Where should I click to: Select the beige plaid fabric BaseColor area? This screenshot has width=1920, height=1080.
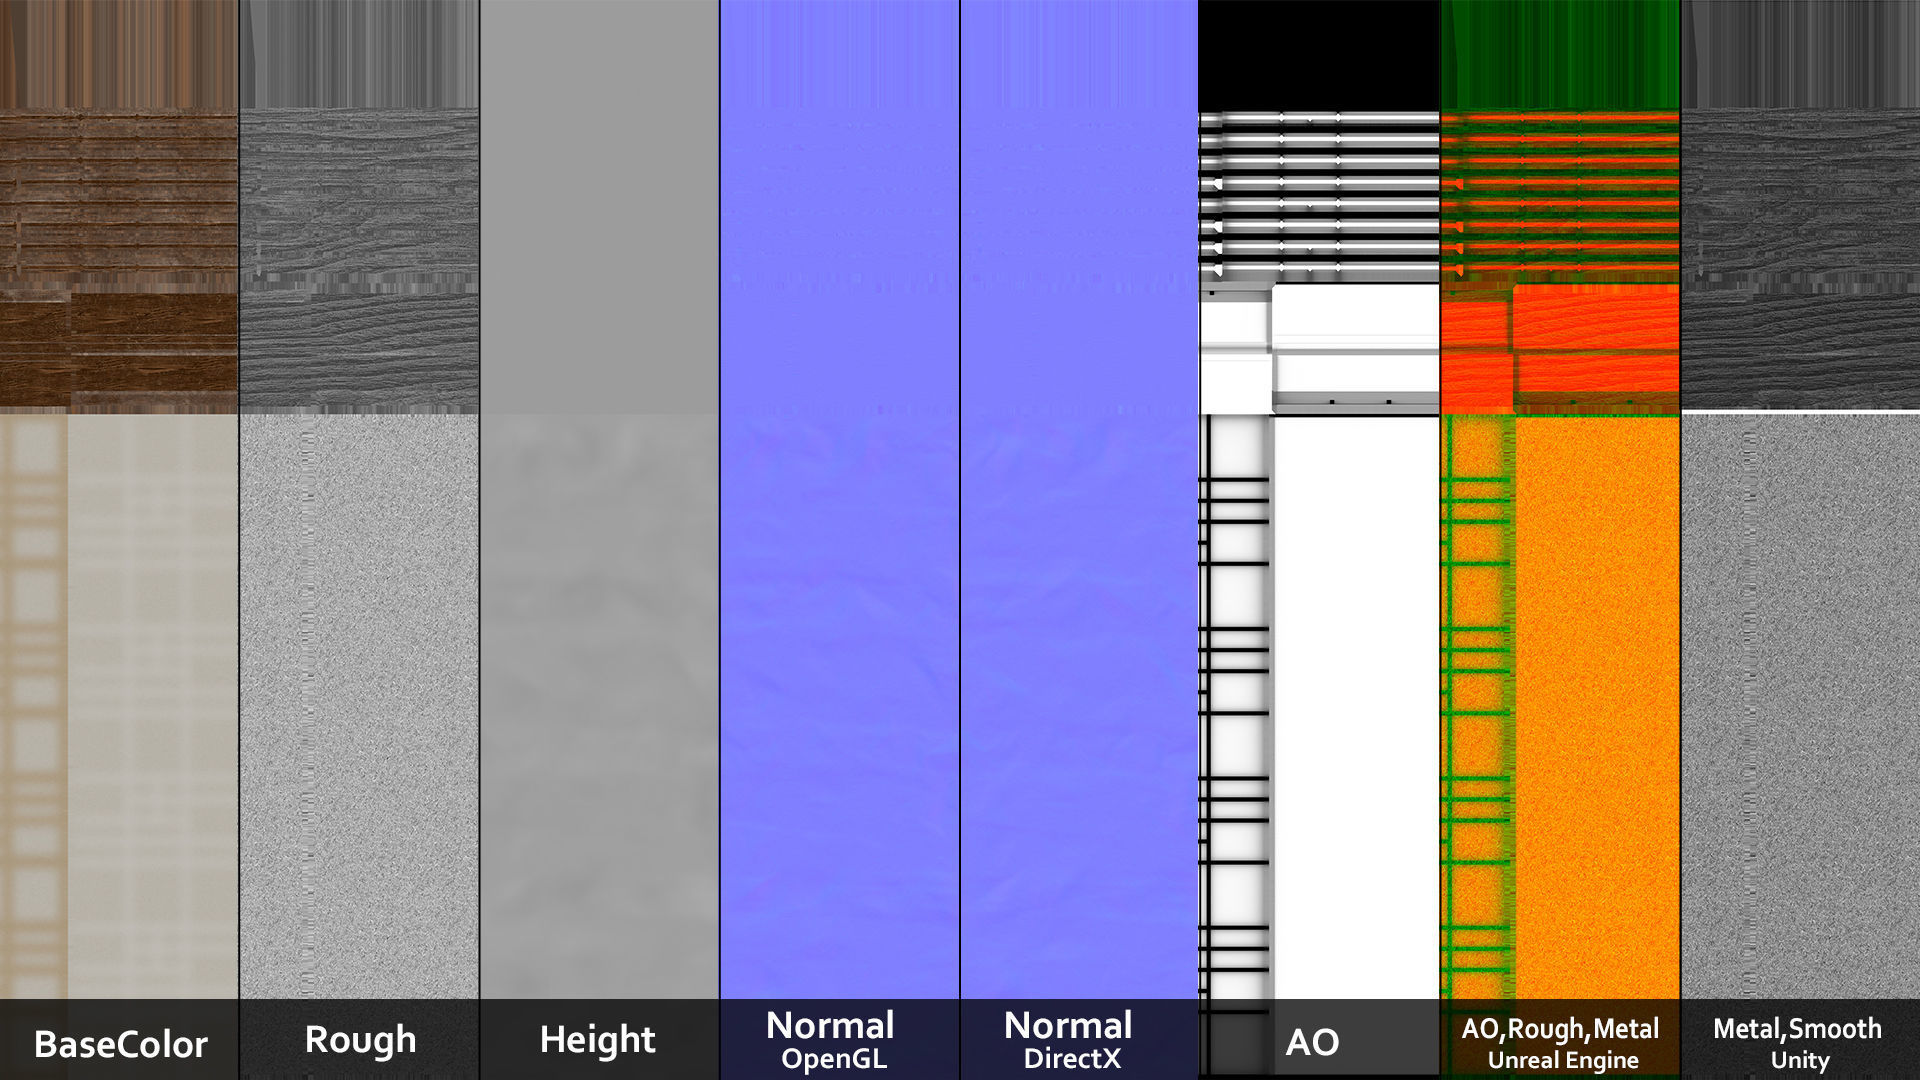pos(120,700)
